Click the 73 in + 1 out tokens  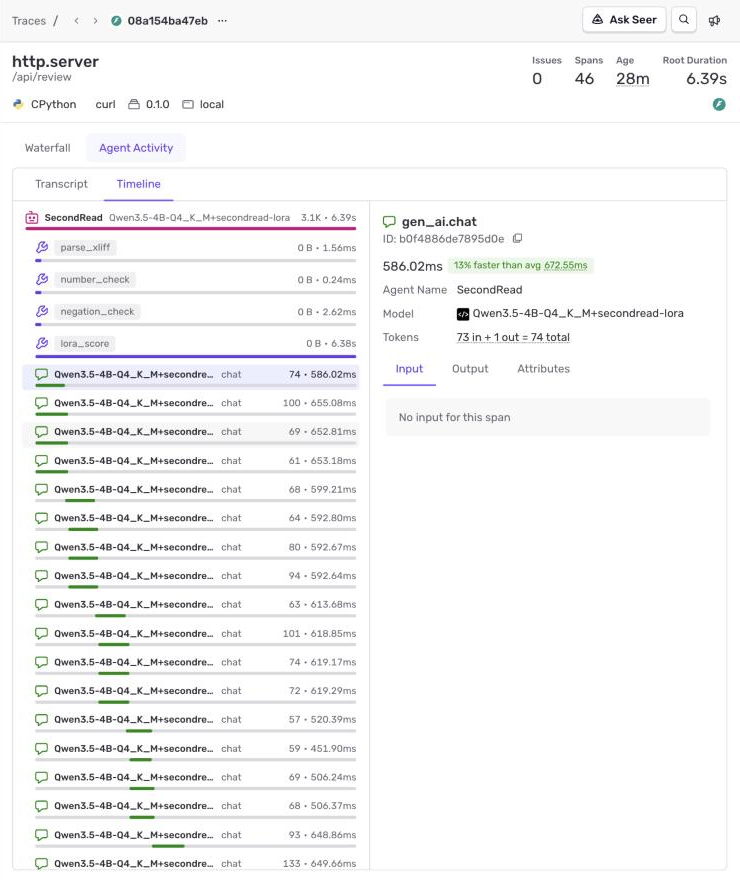(x=513, y=337)
